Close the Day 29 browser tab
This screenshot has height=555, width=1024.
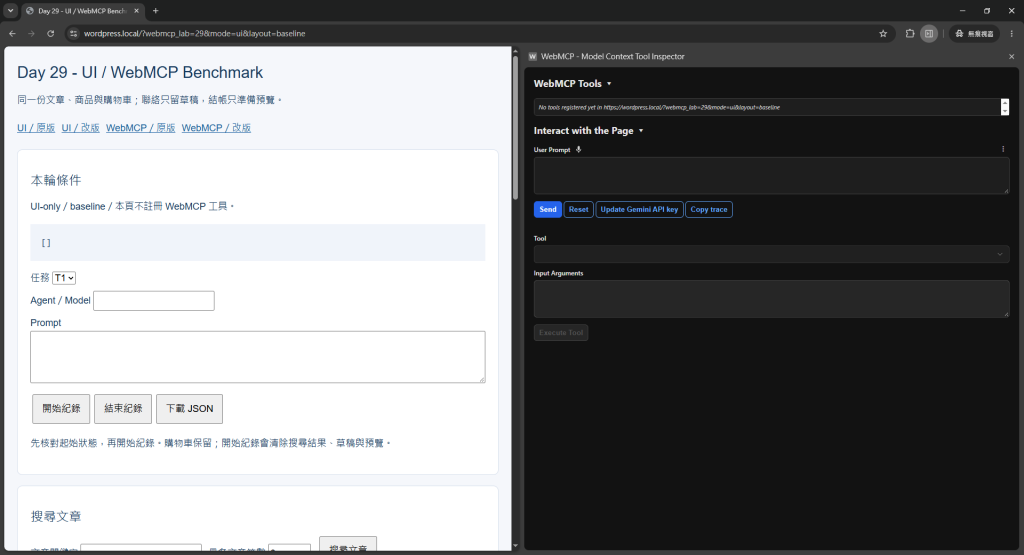136,10
